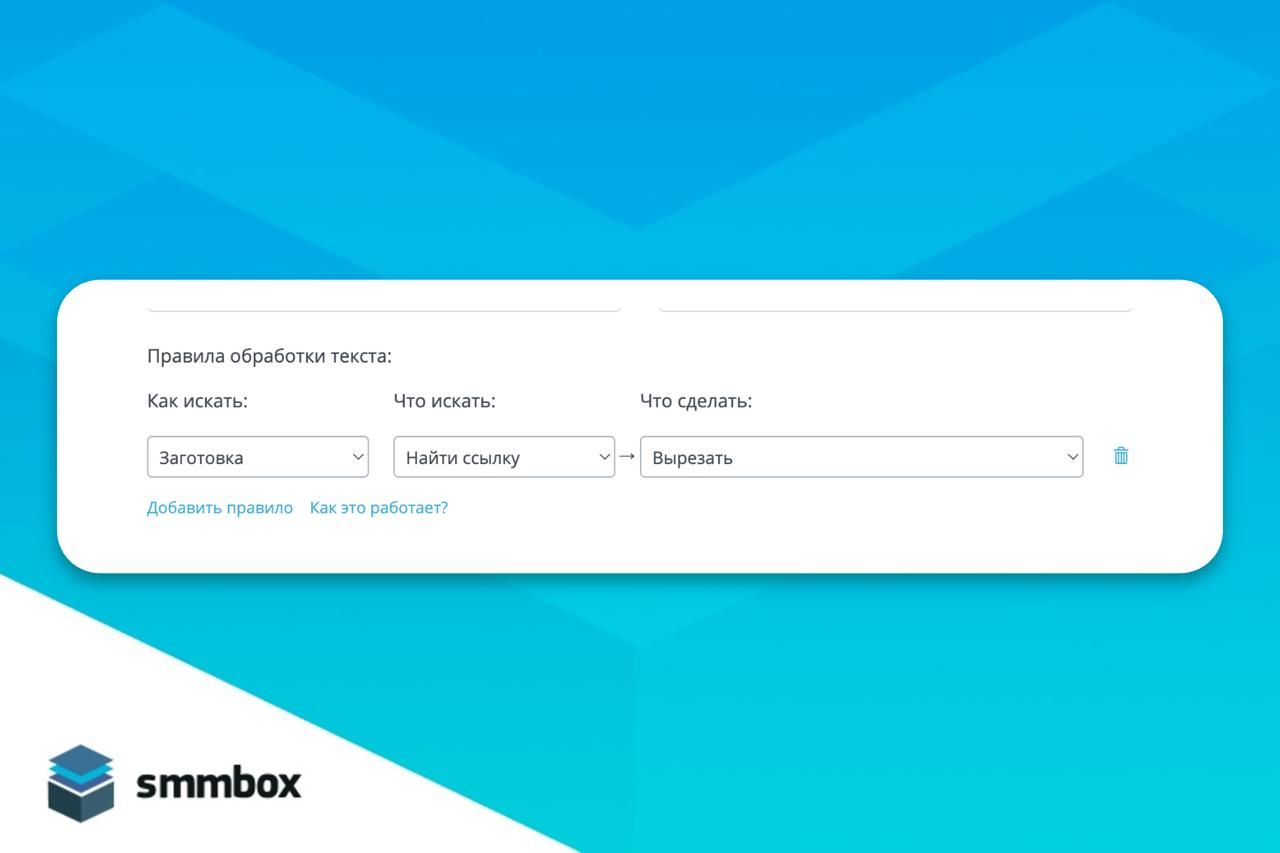Click the smmbox wordmark text
1280x853 pixels.
click(x=218, y=784)
